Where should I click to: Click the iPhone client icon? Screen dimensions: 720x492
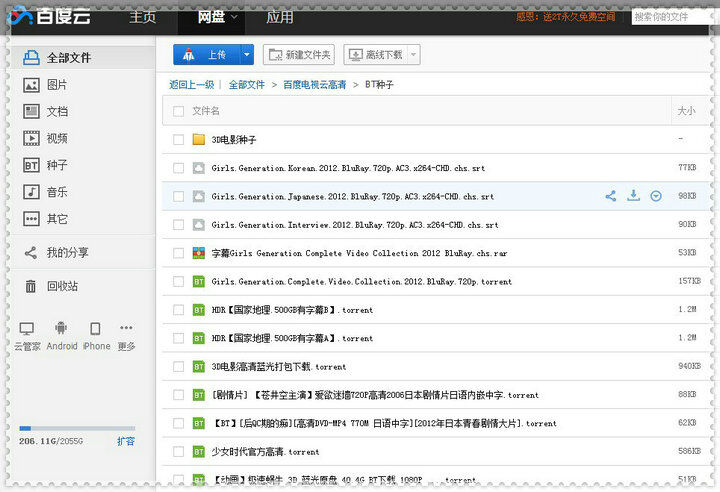coord(95,329)
